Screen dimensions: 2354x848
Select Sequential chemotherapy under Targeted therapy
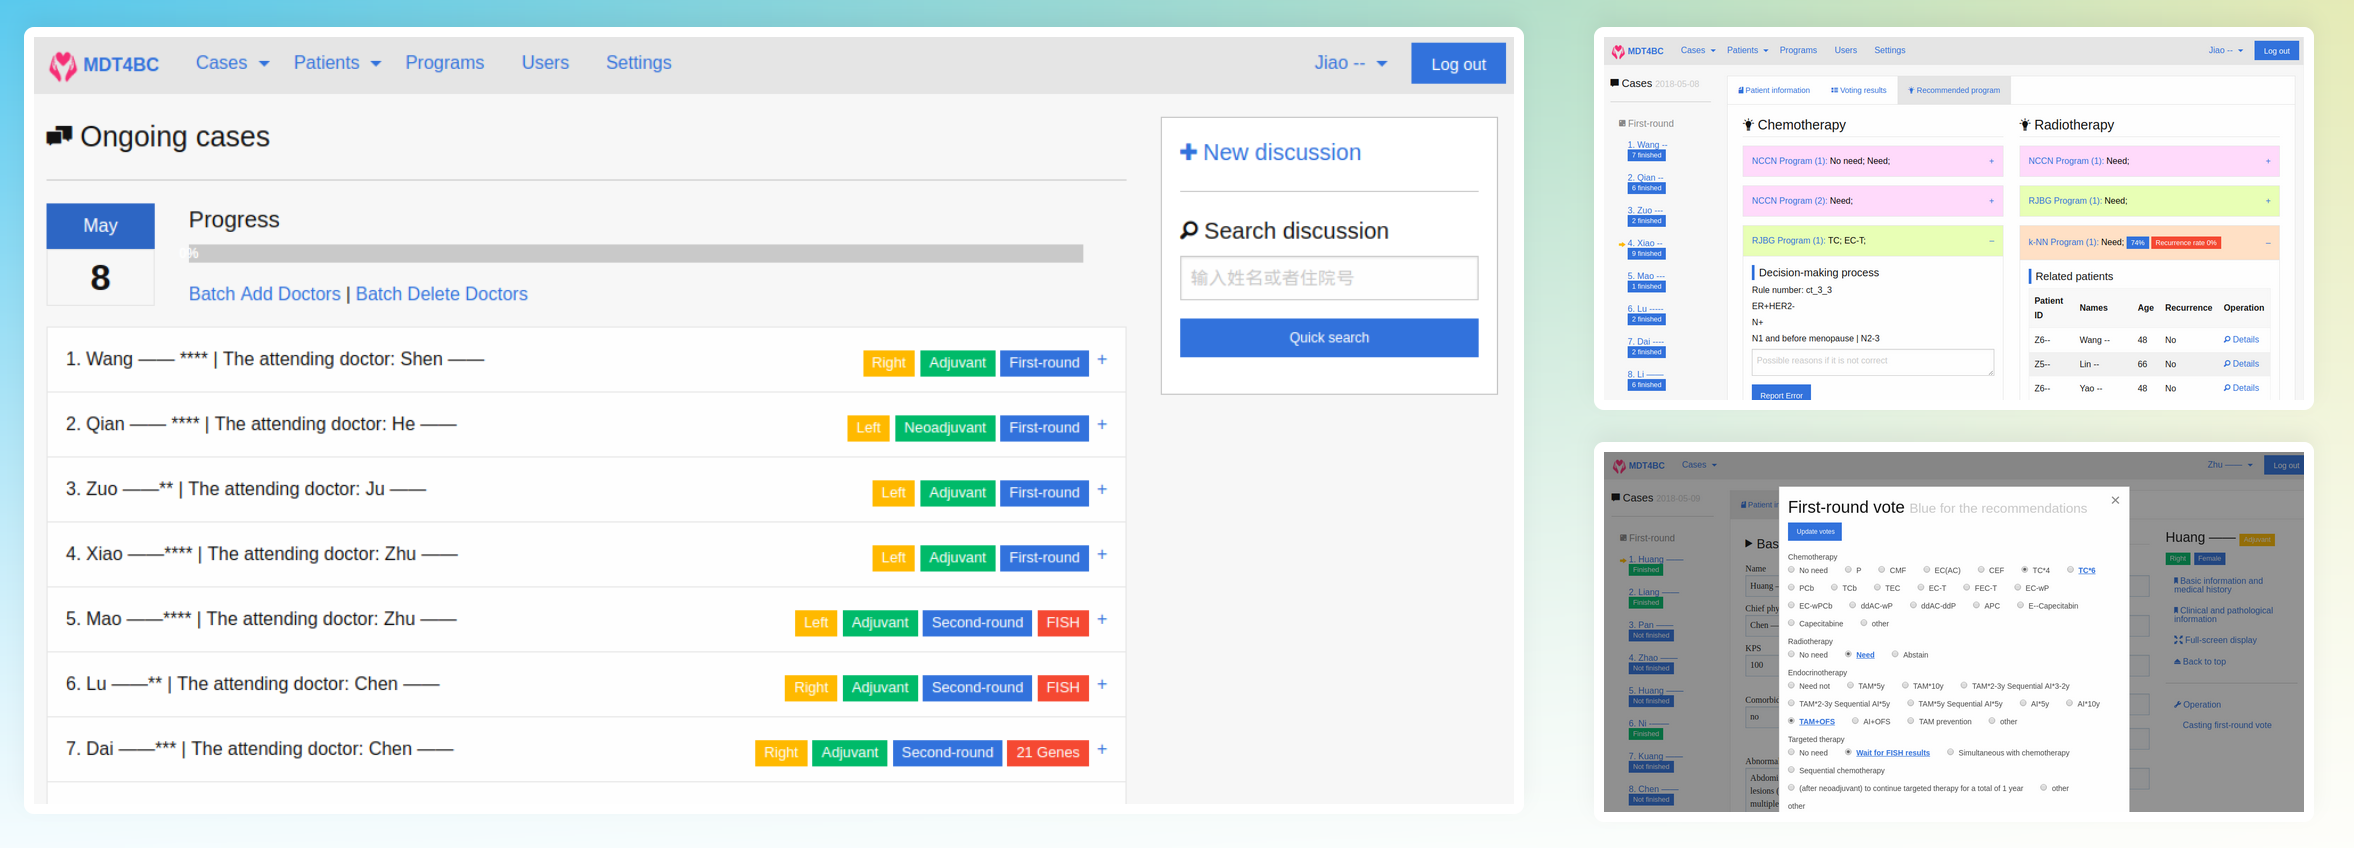pyautogui.click(x=1792, y=770)
